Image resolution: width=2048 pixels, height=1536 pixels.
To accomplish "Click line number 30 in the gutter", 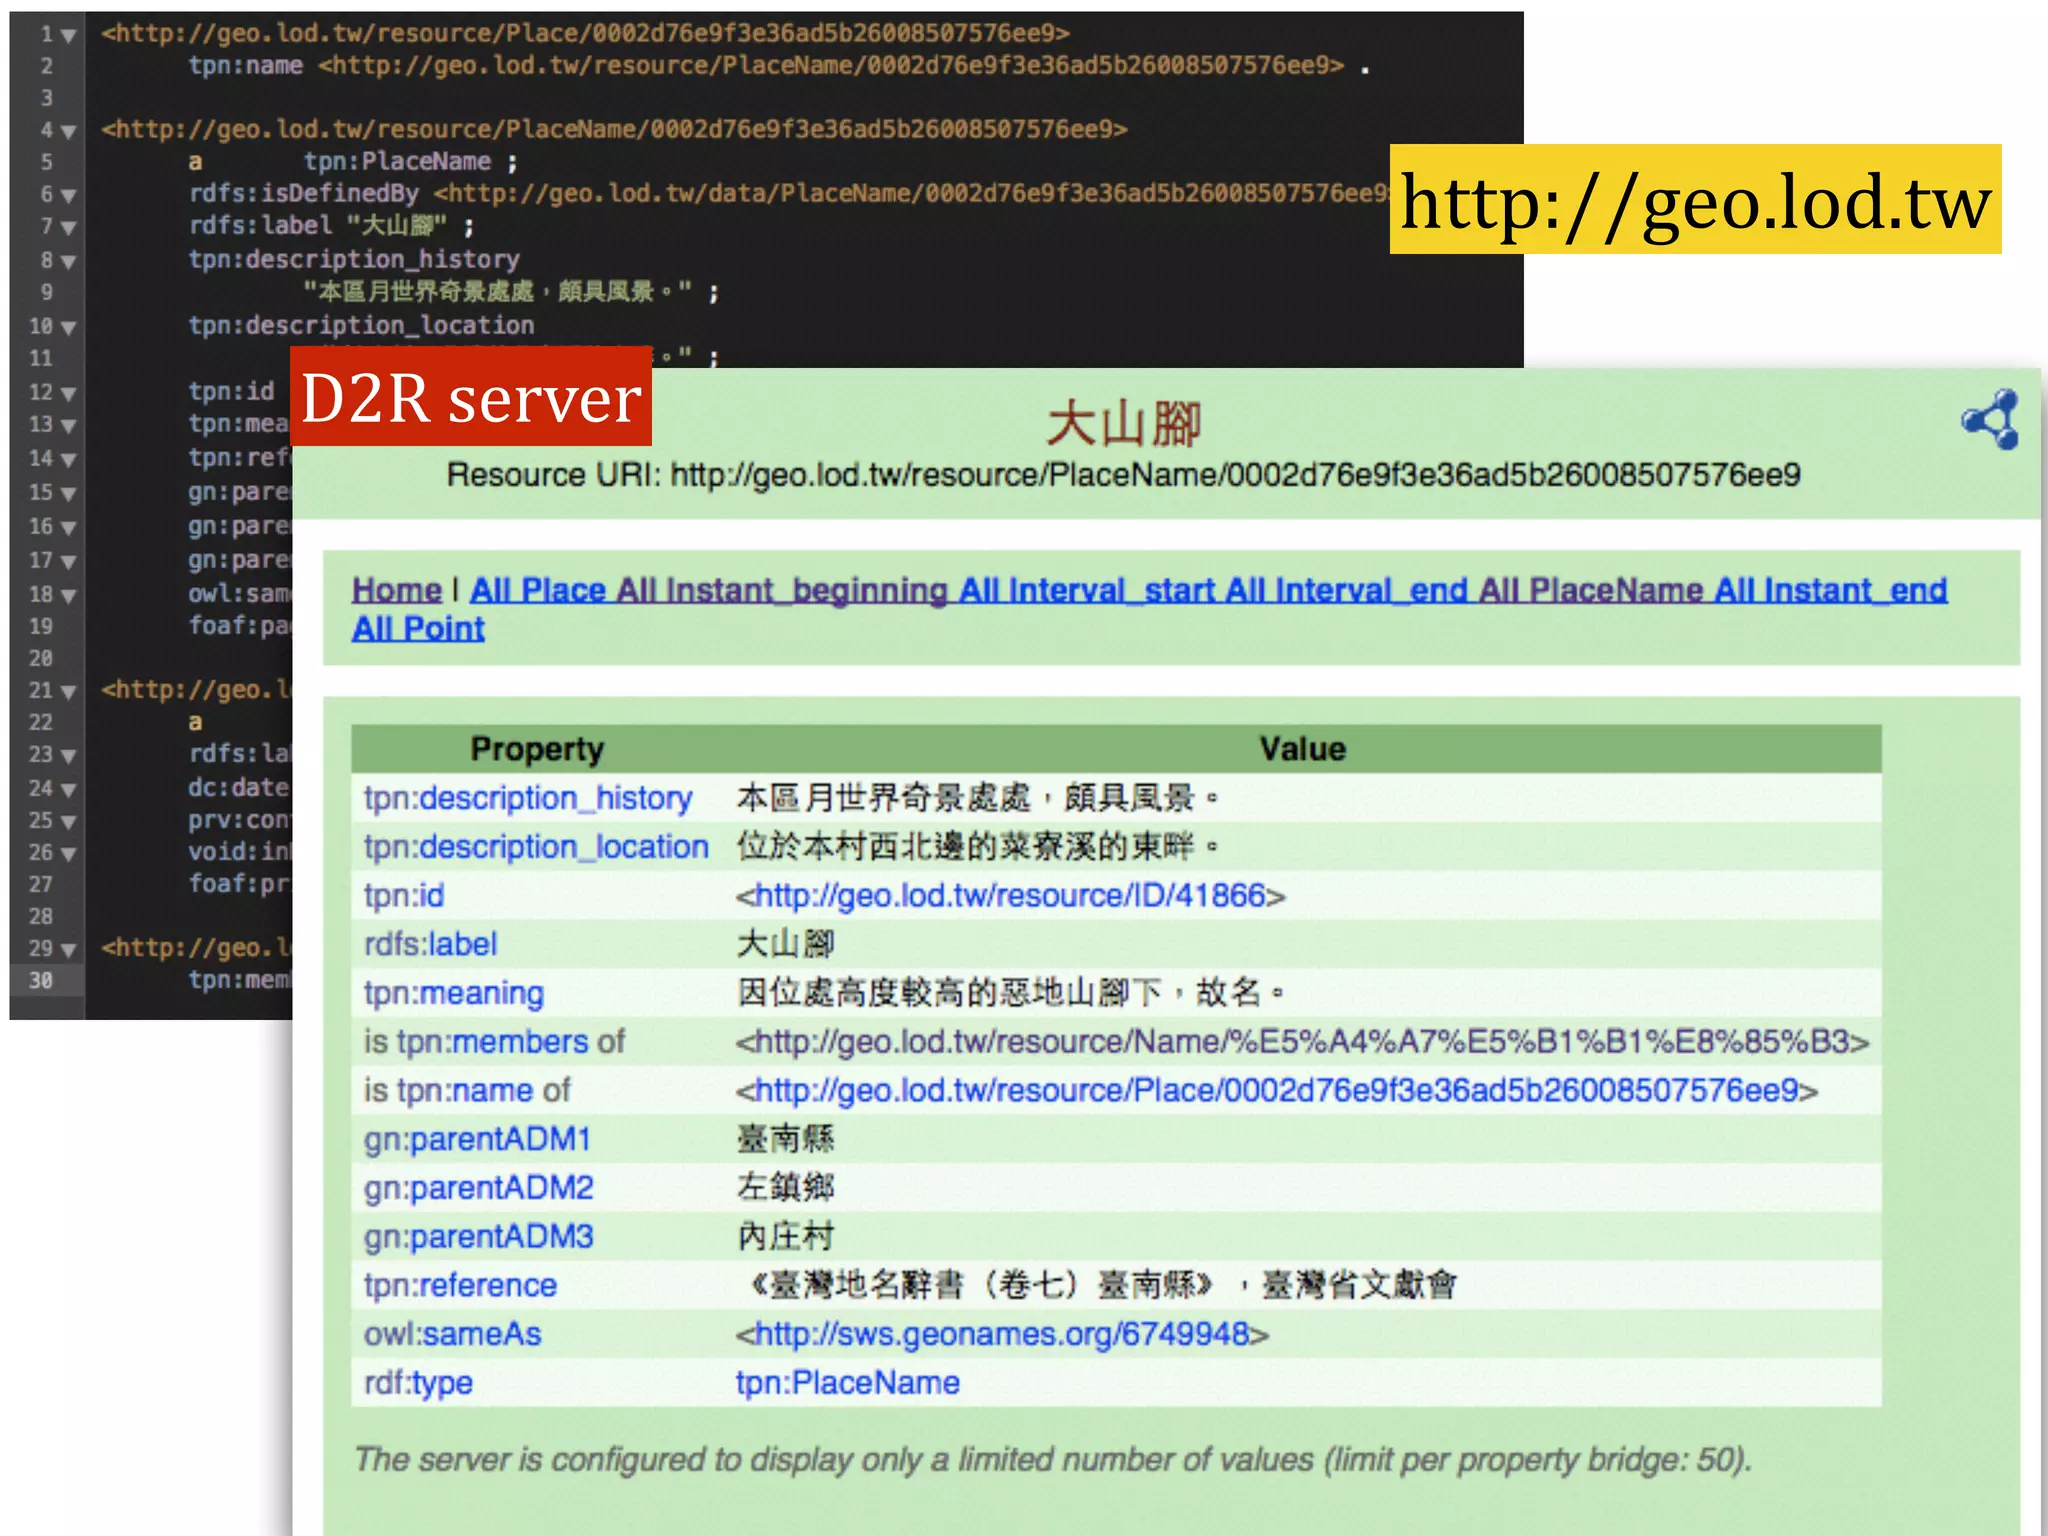I will click(41, 981).
